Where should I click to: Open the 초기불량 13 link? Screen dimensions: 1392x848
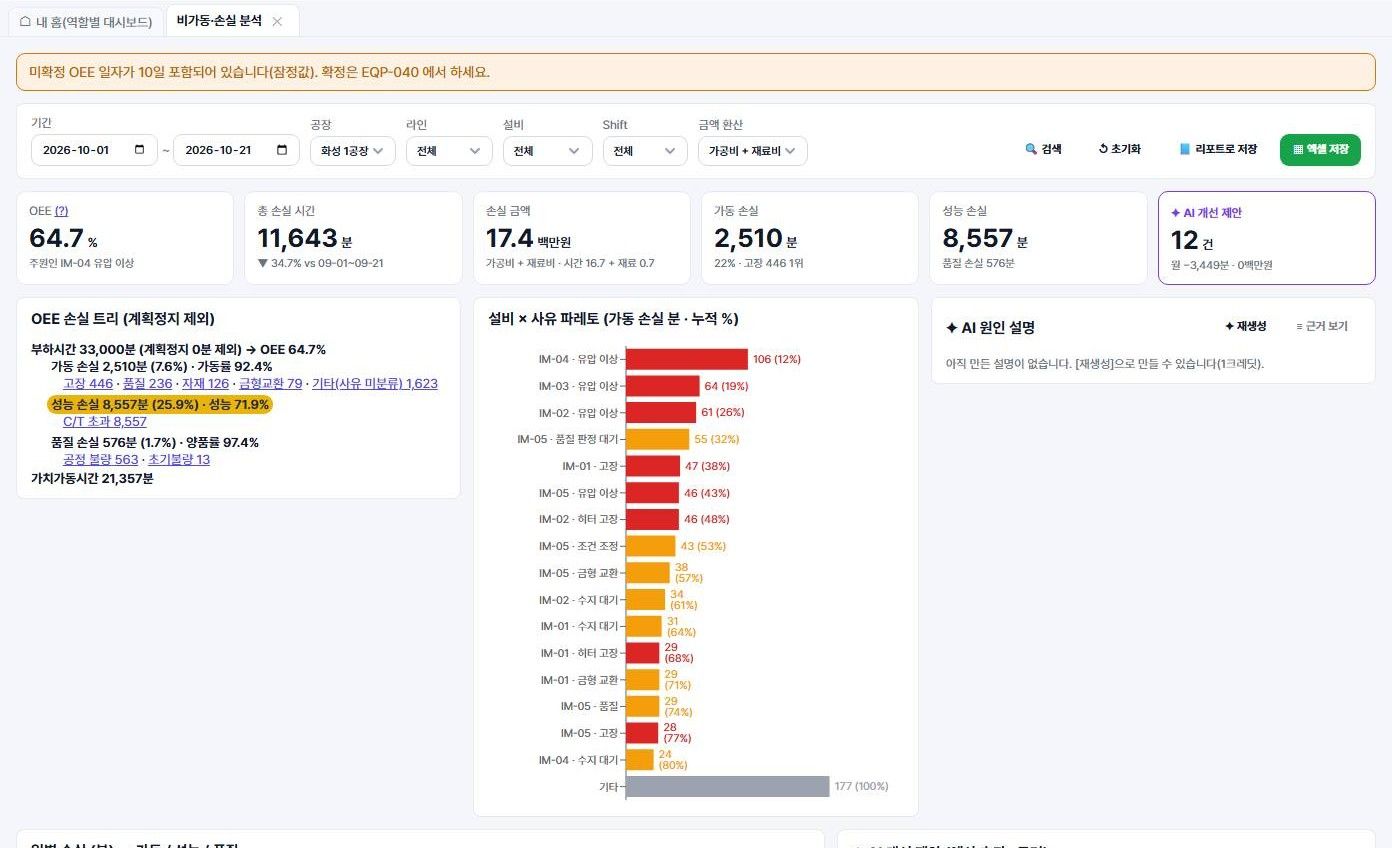[x=179, y=460]
